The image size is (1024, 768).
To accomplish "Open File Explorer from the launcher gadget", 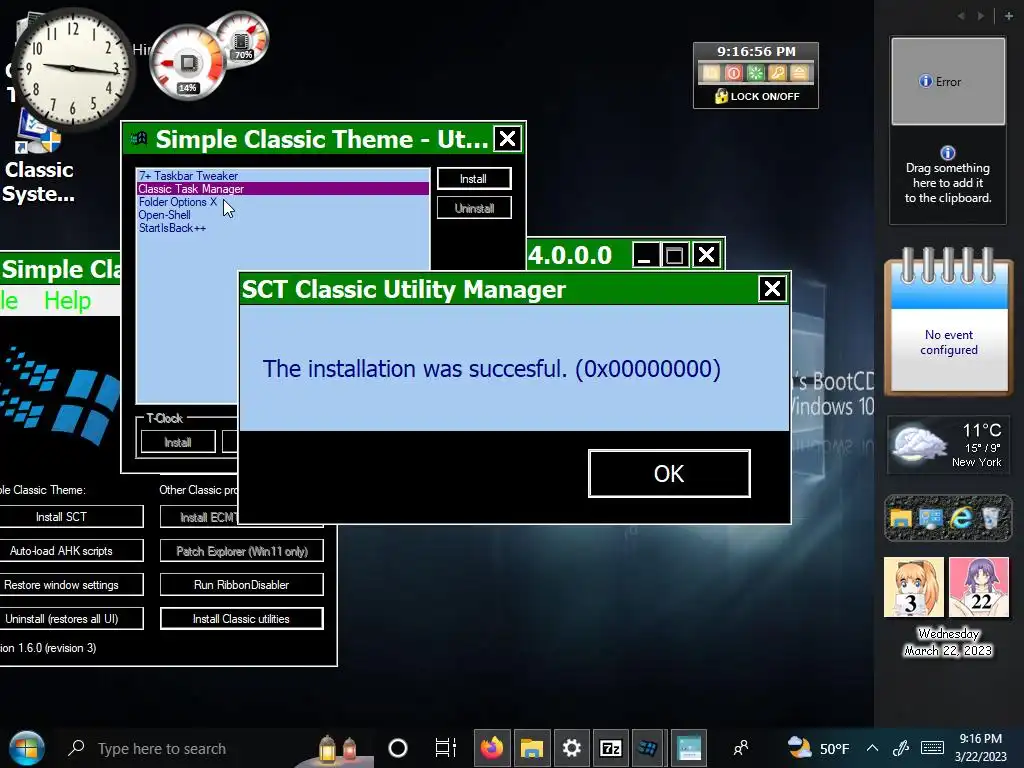I will [901, 519].
